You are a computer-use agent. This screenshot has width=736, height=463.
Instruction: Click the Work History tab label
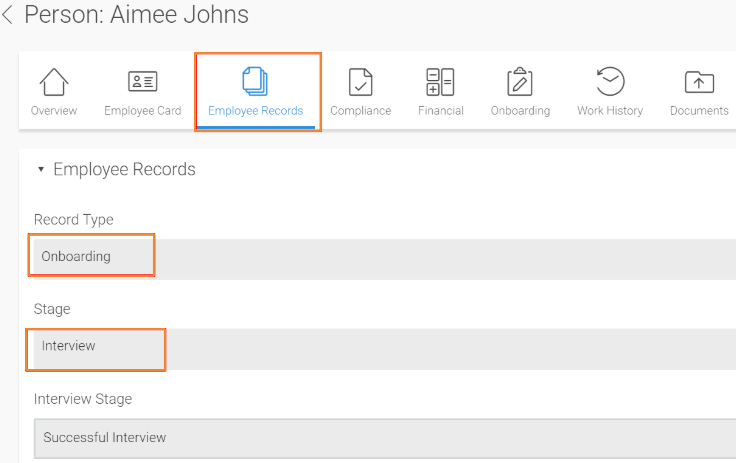pos(610,111)
